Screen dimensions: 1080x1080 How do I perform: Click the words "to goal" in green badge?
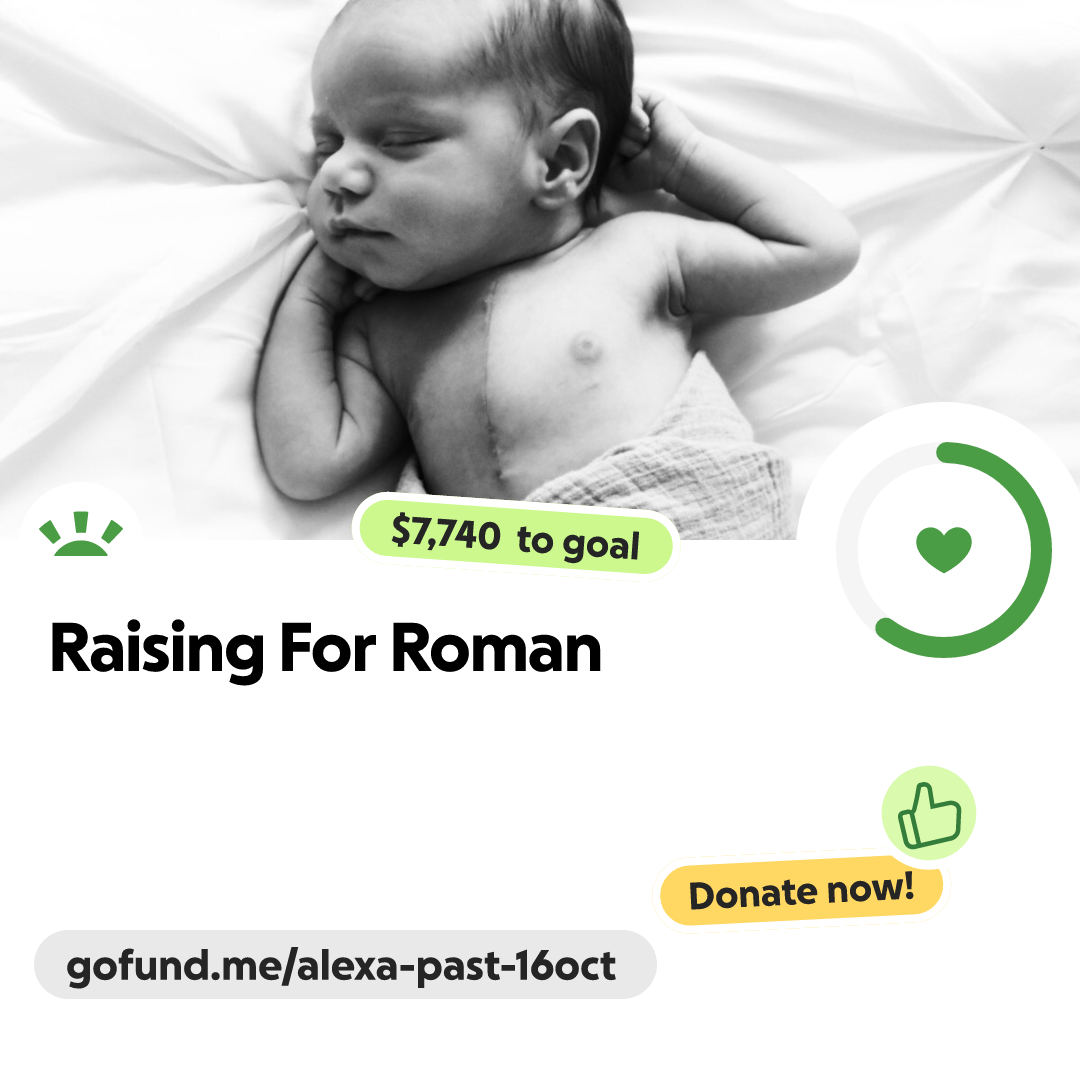[579, 543]
